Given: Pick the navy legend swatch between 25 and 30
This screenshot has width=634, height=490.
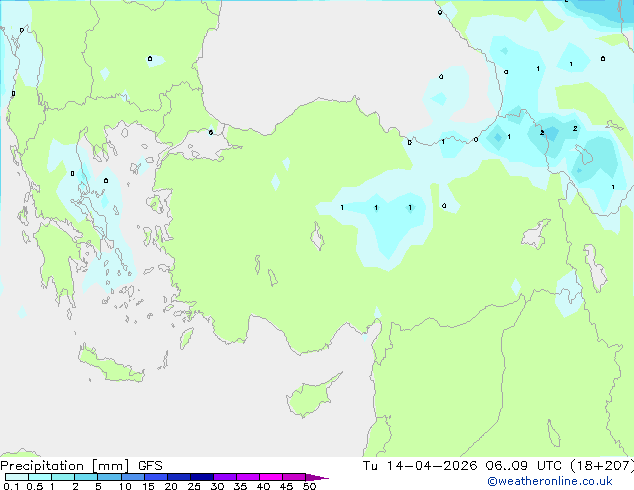Looking at the screenshot, I should coord(201,477).
